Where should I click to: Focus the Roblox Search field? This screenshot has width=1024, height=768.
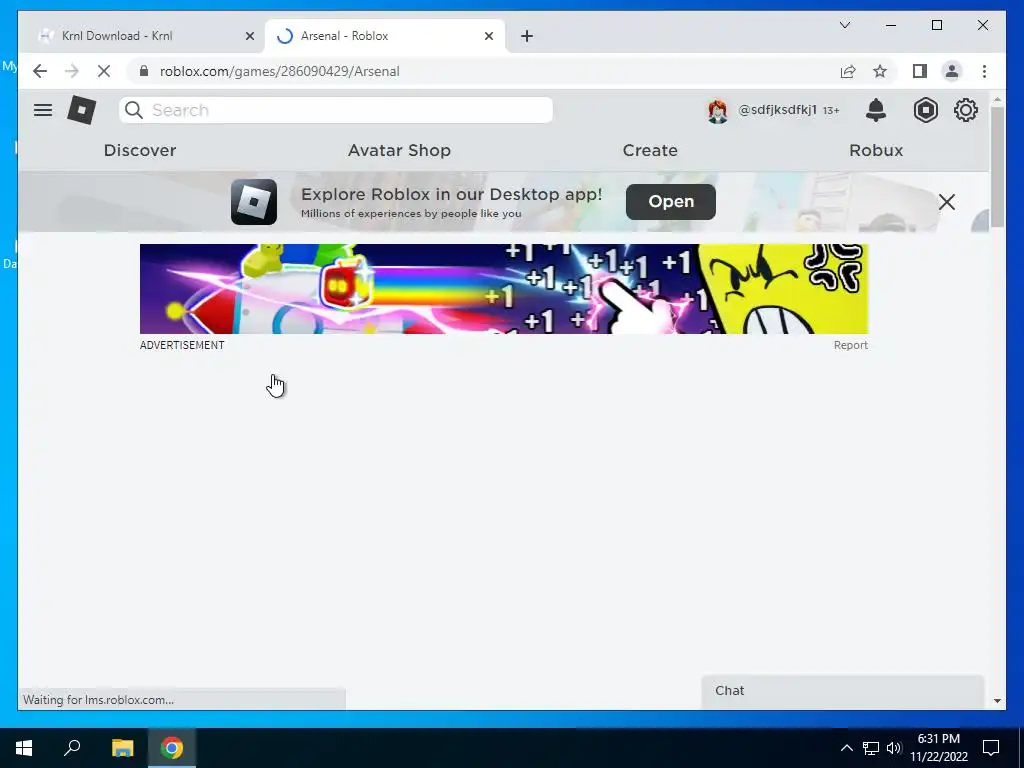pyautogui.click(x=336, y=110)
